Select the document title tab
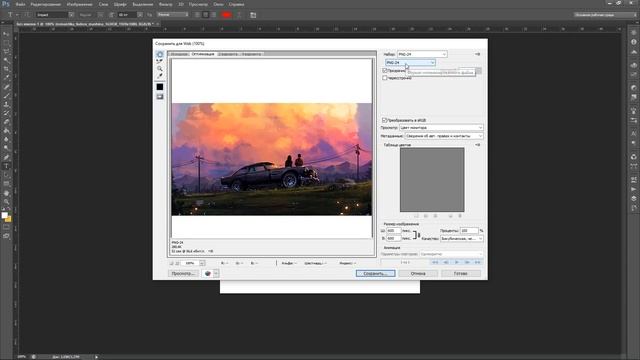The height and width of the screenshot is (360, 640). click(x=85, y=24)
